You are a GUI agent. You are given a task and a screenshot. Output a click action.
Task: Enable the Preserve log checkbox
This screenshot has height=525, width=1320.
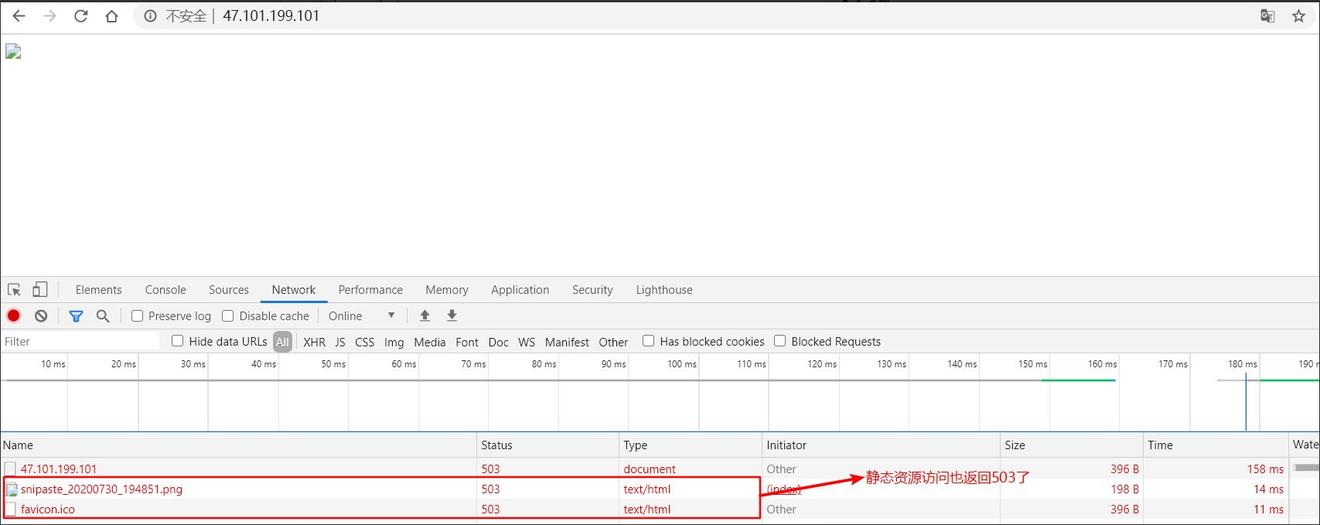pyautogui.click(x=138, y=316)
